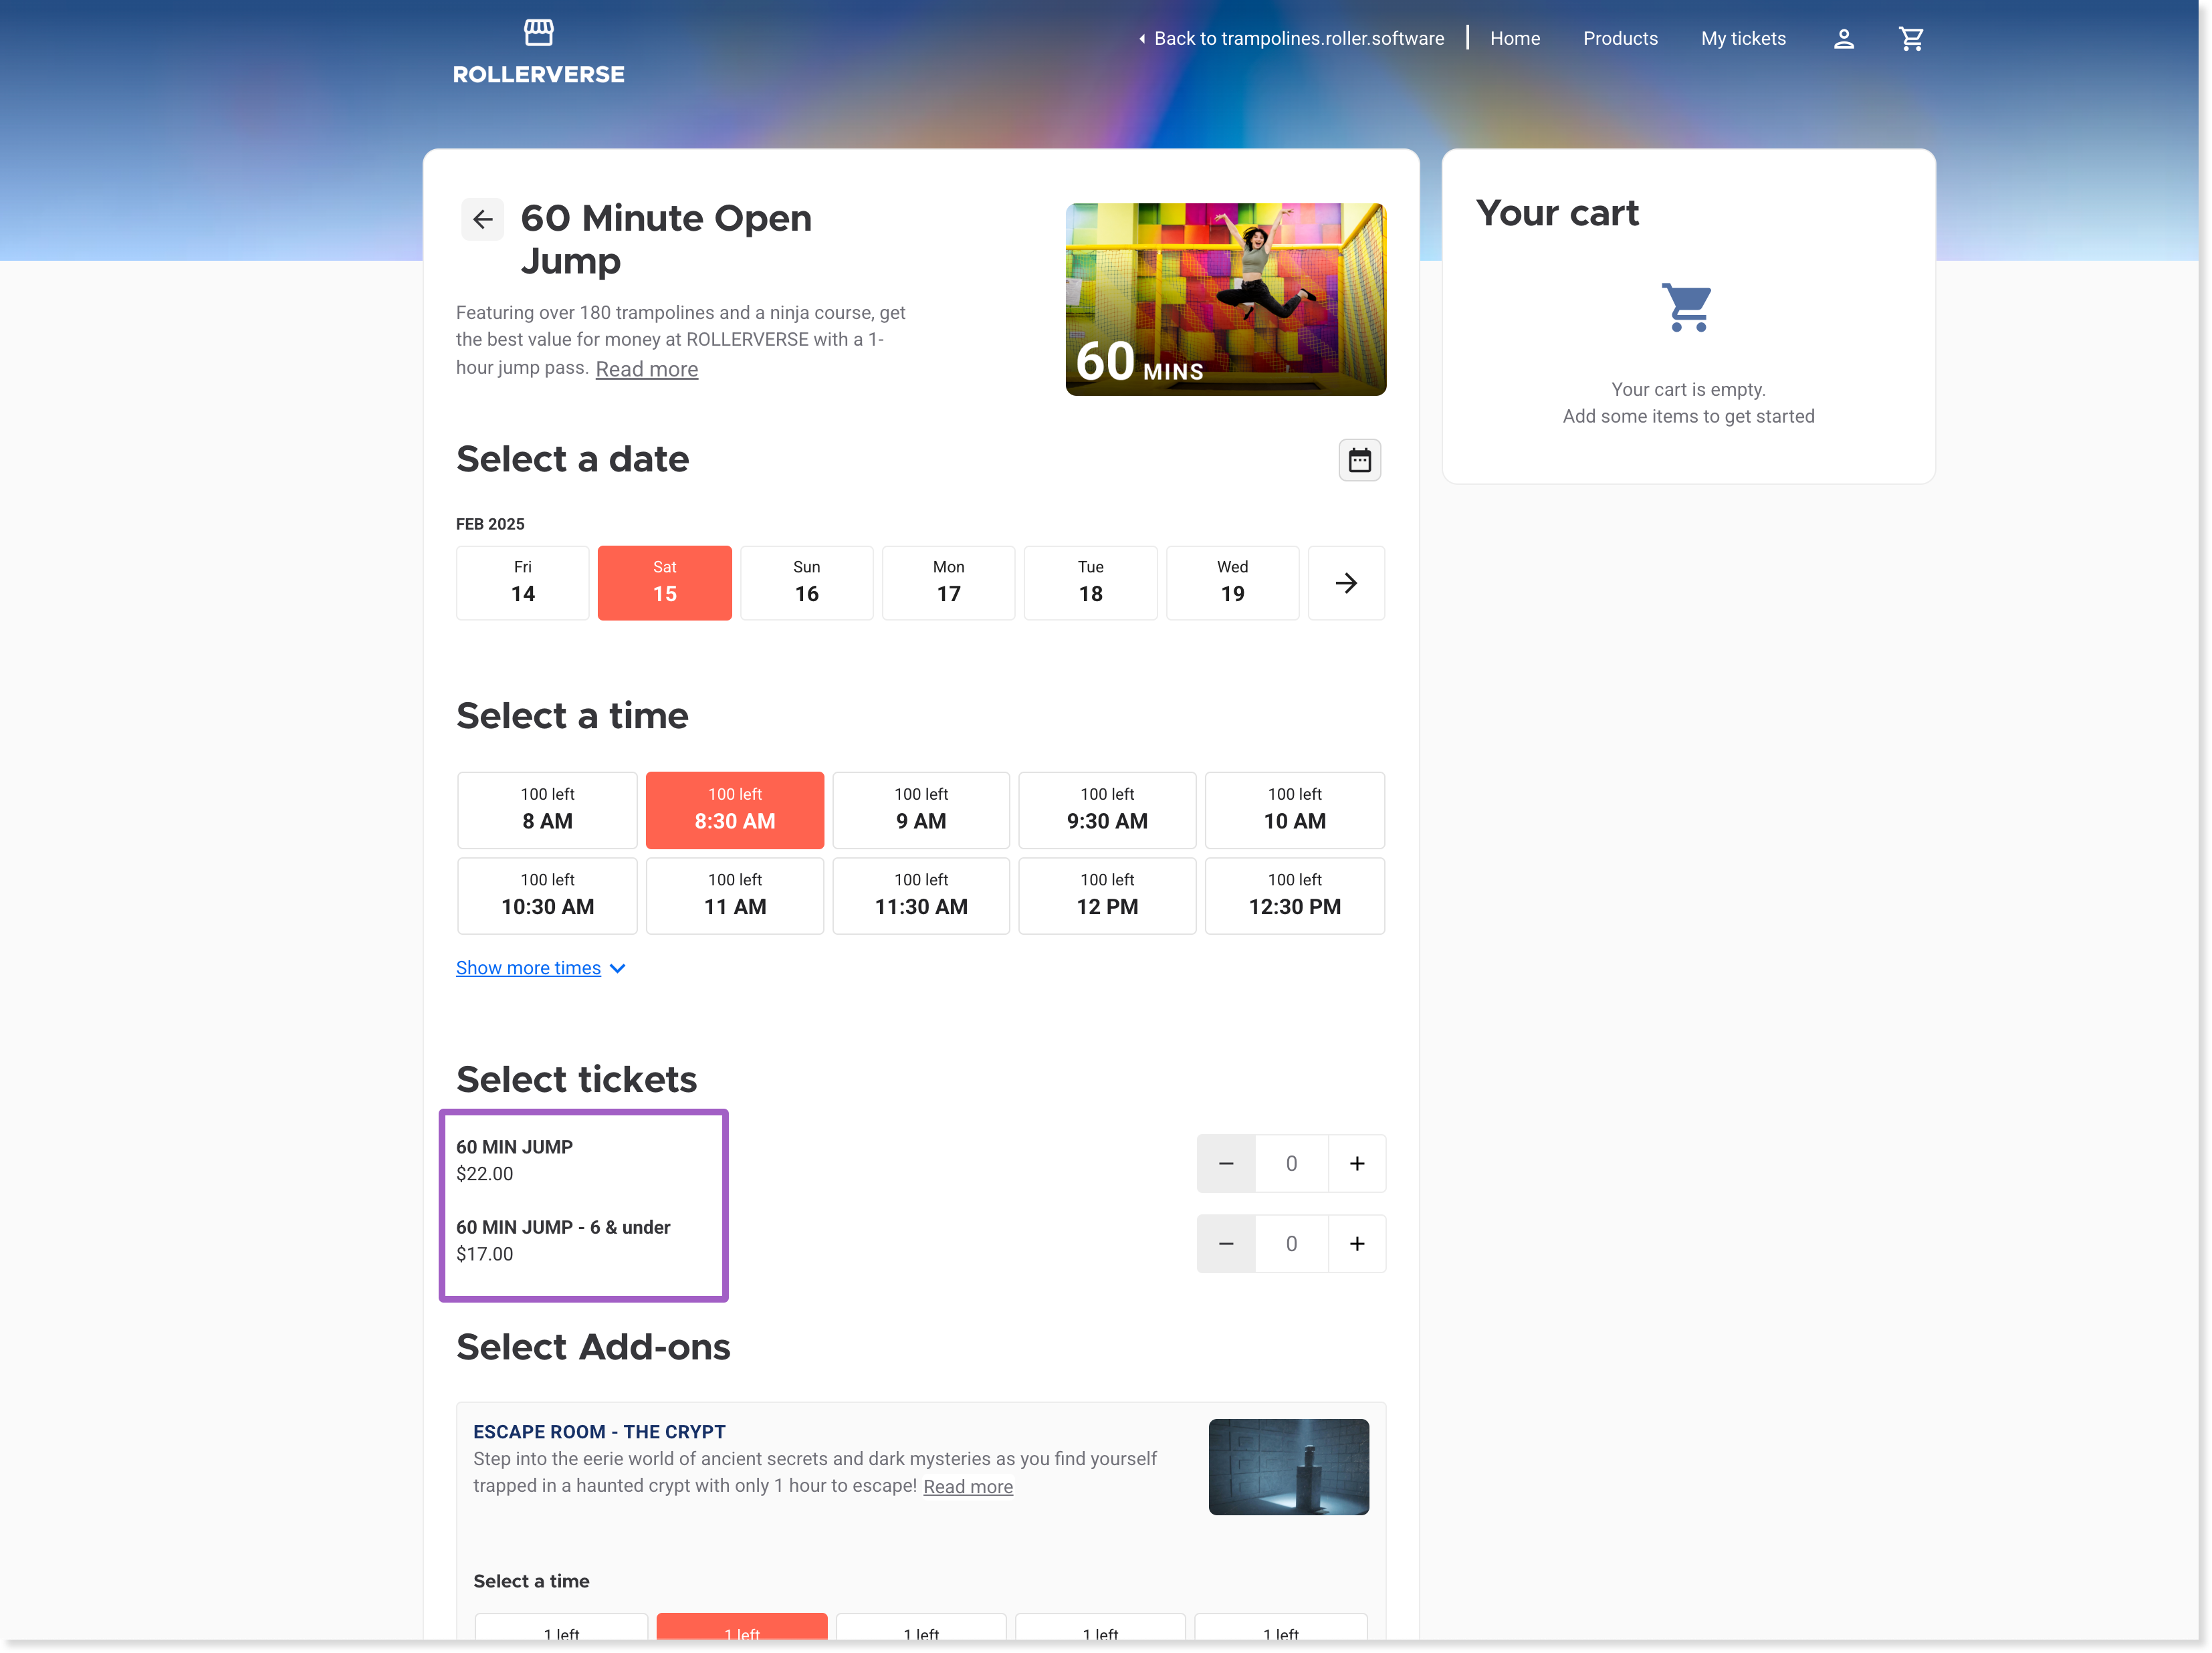Viewport: 2212px width, 1653px height.
Task: Pick the 10 AM session
Action: pos(1294,810)
